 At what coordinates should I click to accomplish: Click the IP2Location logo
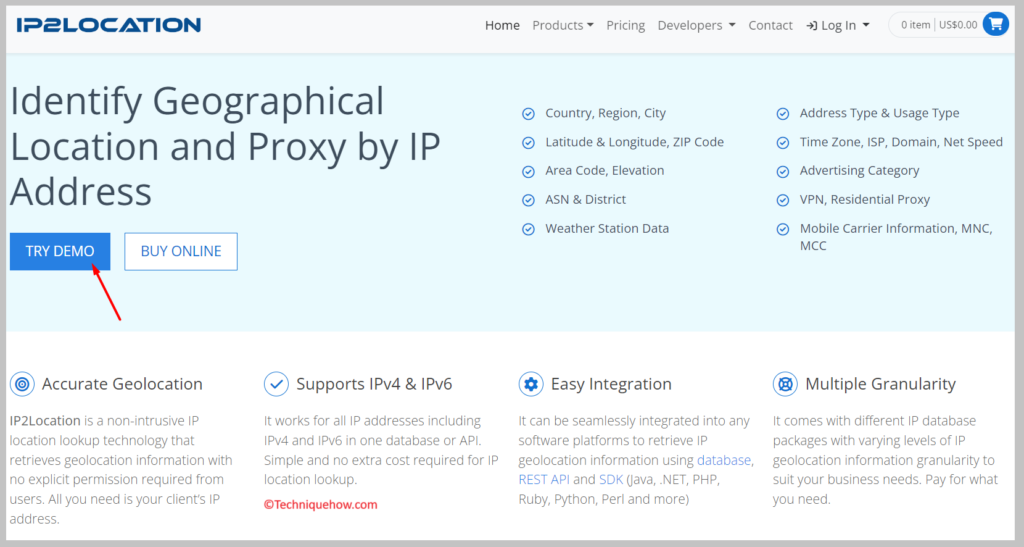coord(108,25)
